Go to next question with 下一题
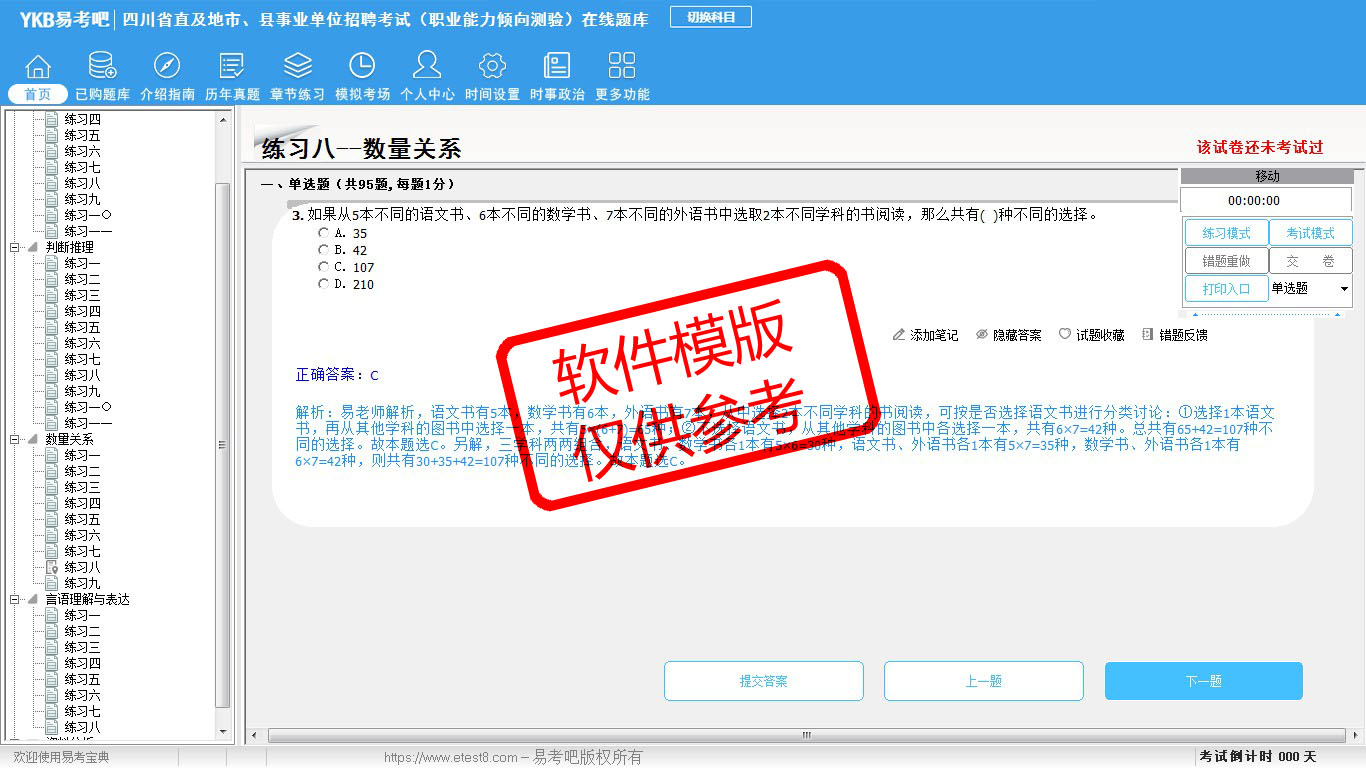The width and height of the screenshot is (1366, 768). tap(1203, 681)
